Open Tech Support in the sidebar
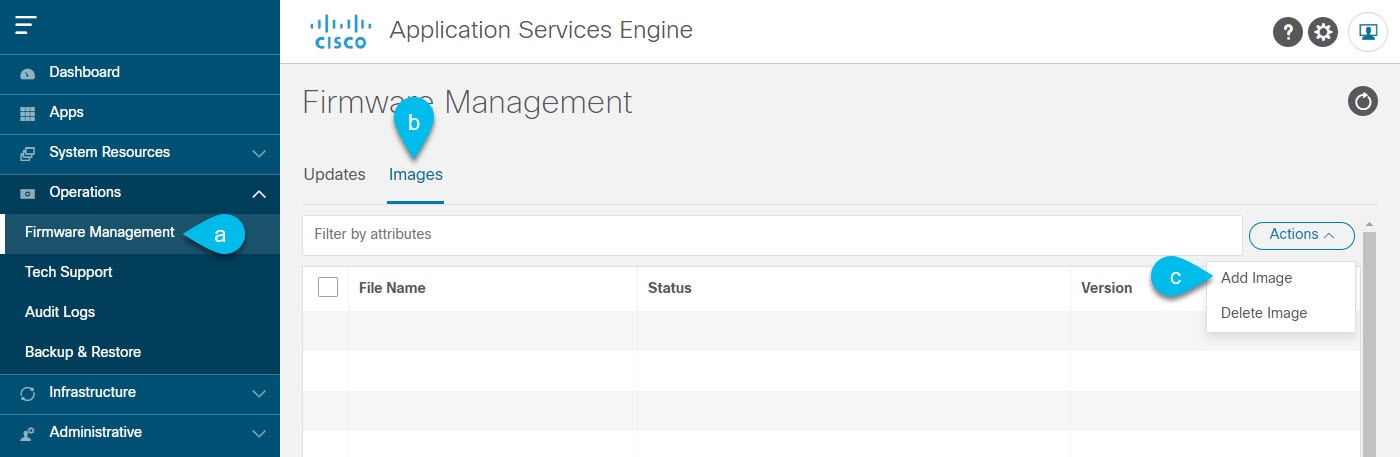This screenshot has width=1400, height=457. tap(69, 272)
